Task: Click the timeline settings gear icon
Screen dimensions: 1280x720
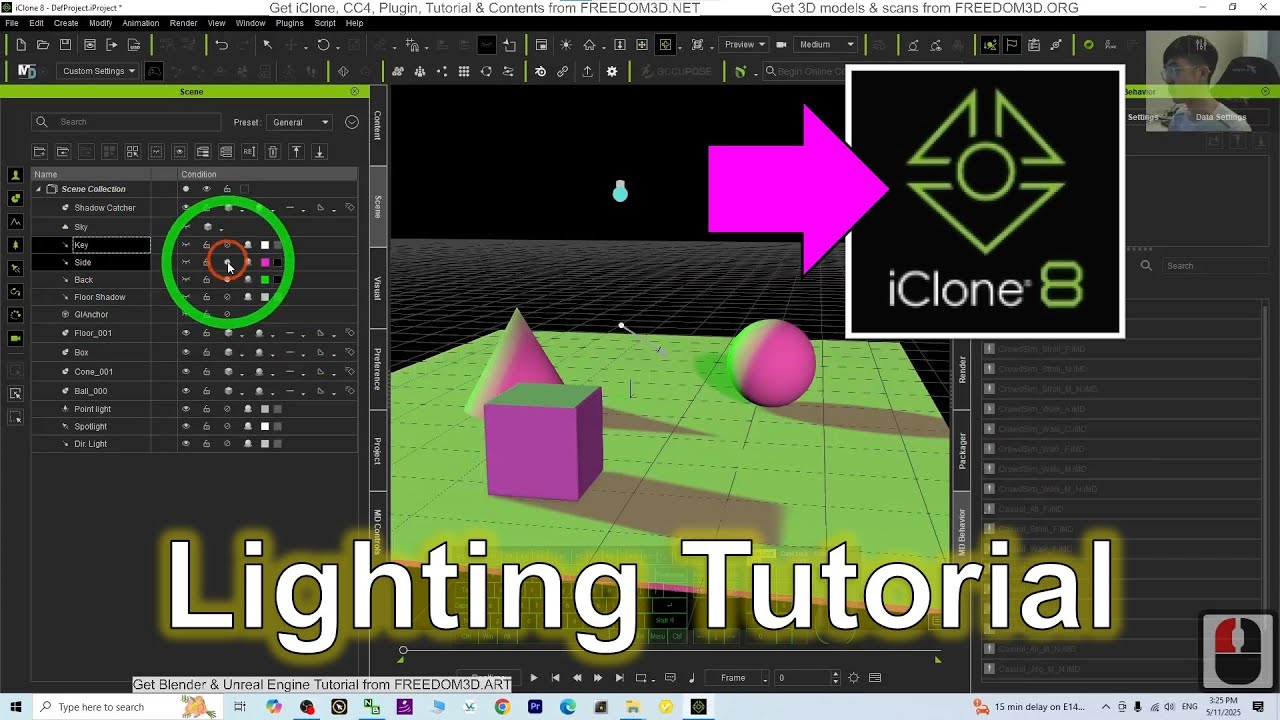Action: 853,678
